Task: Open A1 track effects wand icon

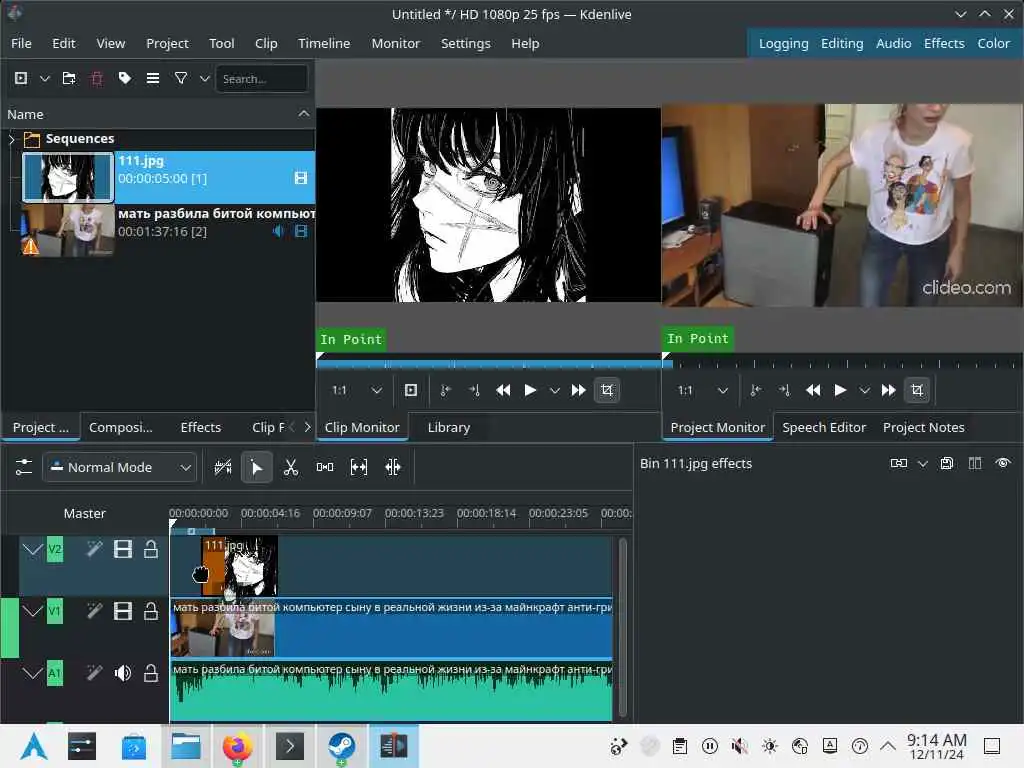Action: click(95, 673)
